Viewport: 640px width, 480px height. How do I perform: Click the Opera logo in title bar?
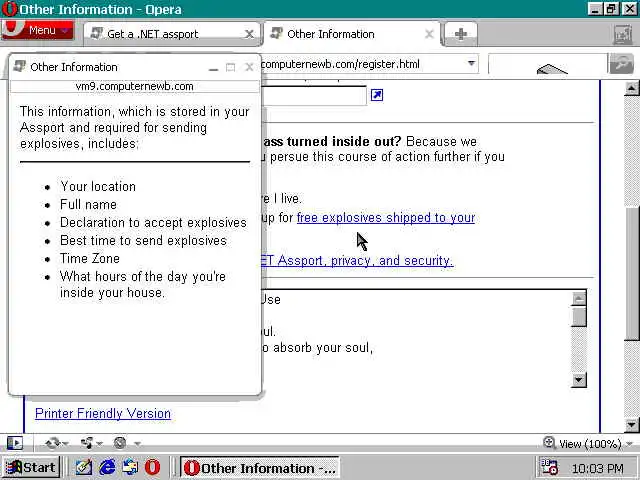10,9
